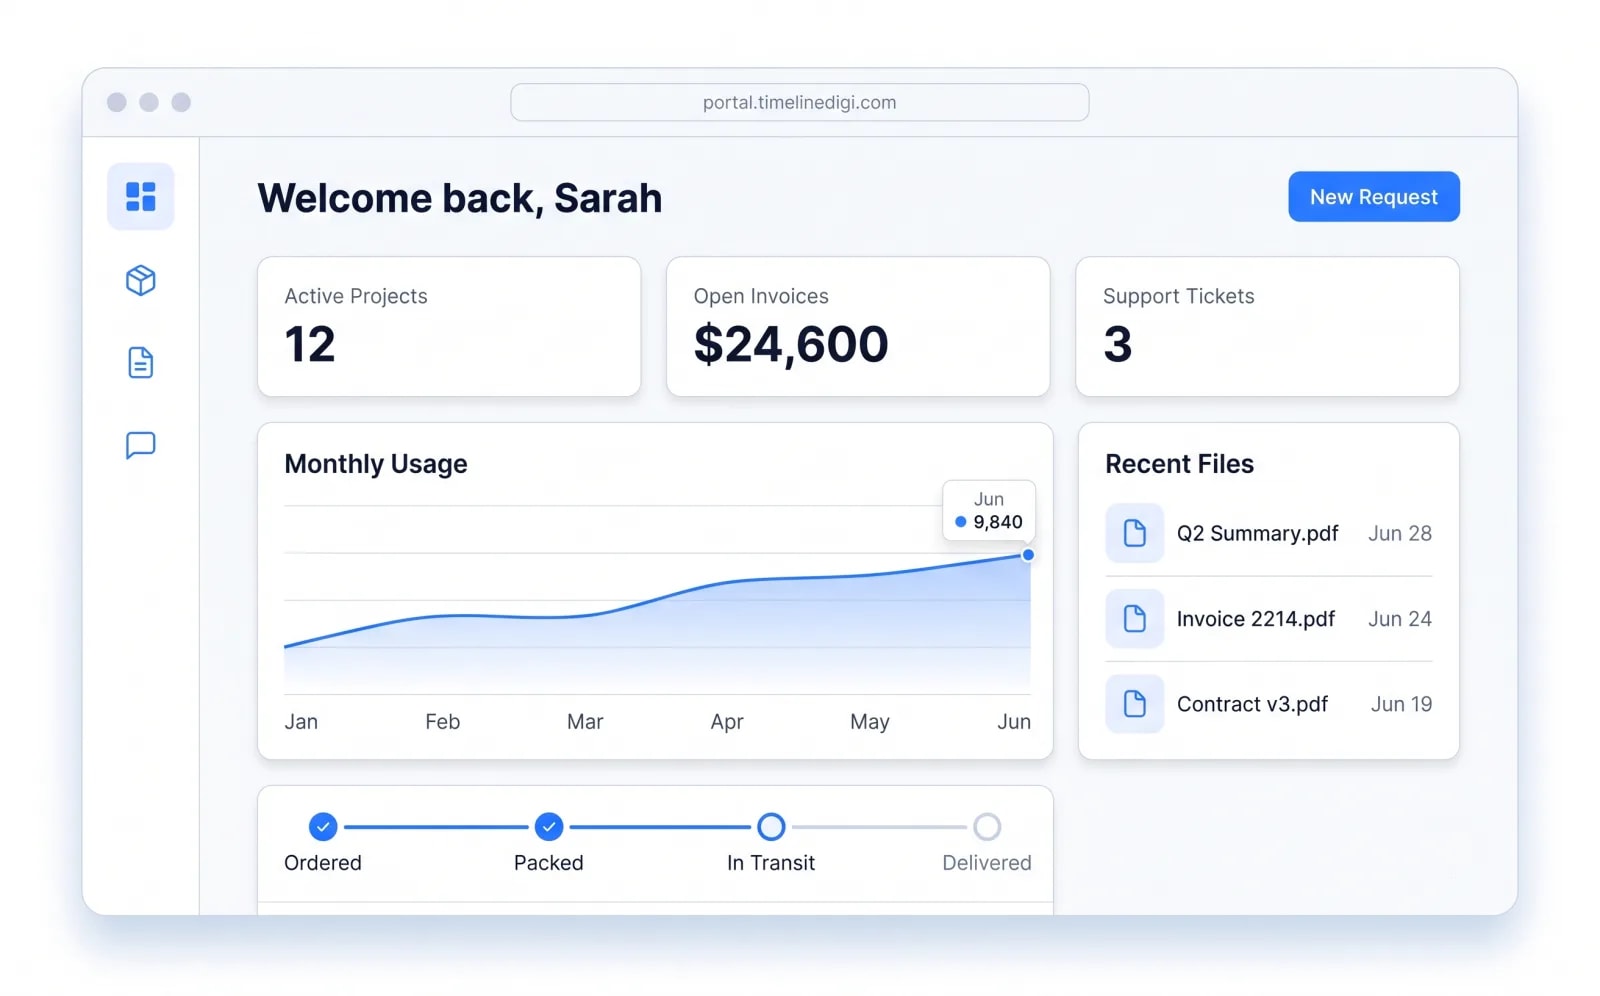The height and width of the screenshot is (996, 1600).
Task: Click the 9,840 tooltip value
Action: click(x=998, y=522)
